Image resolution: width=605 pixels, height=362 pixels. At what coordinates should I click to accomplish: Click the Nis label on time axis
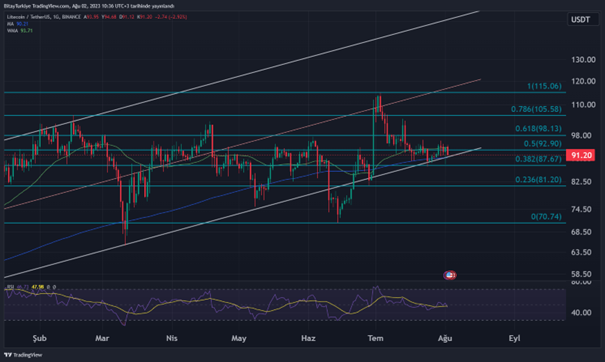tap(172, 338)
